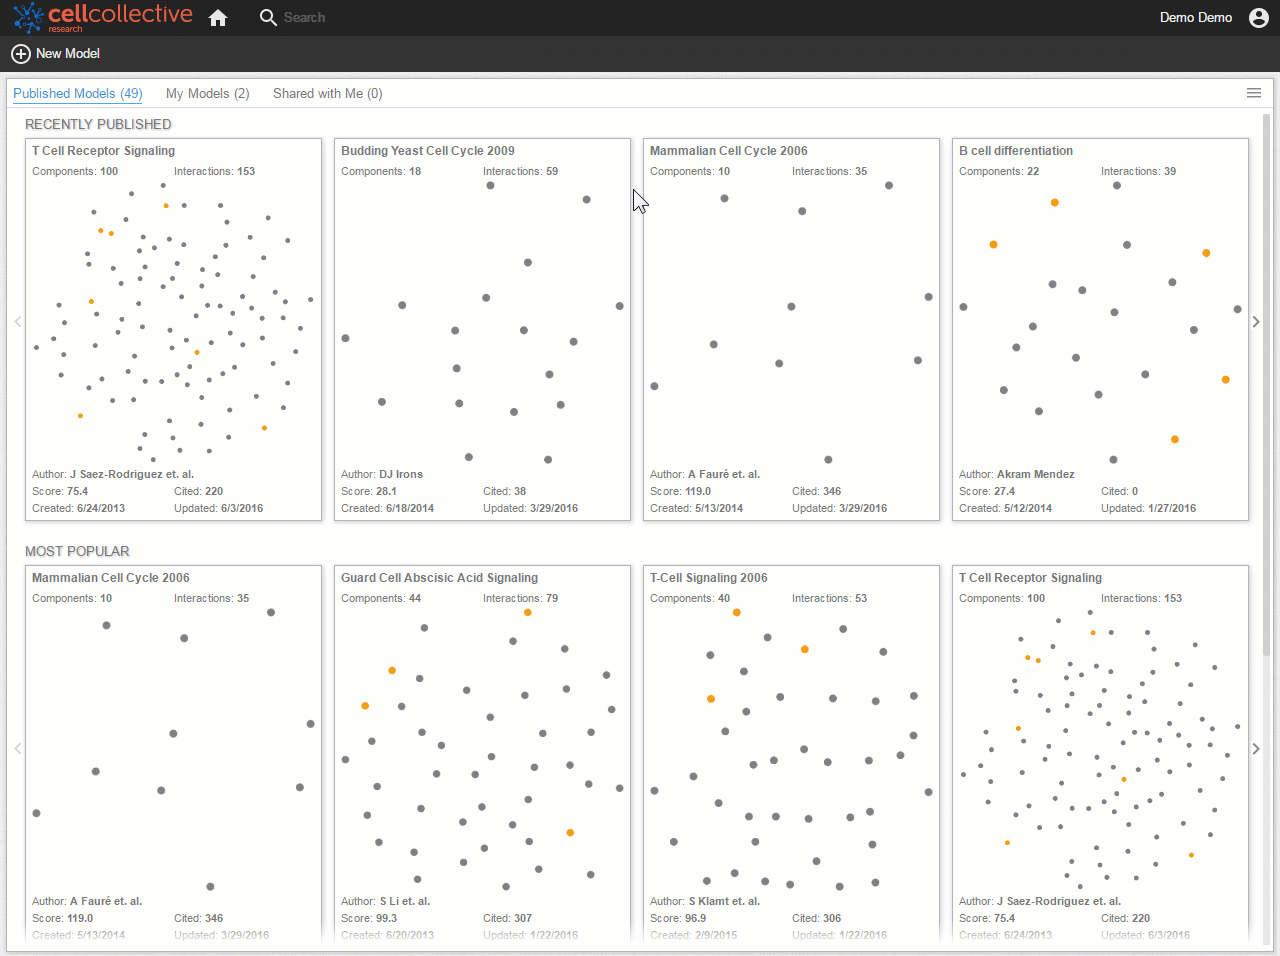Viewport: 1280px width, 956px height.
Task: Click 'Interactions: 53' text
Action: click(829, 599)
